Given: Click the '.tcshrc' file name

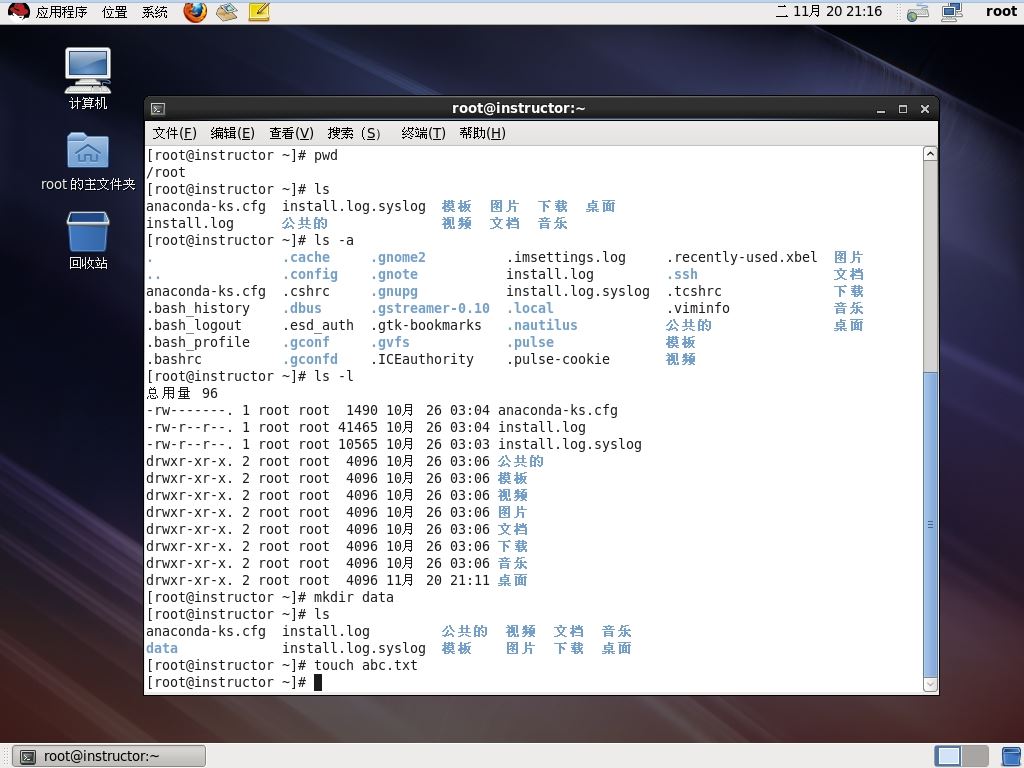Looking at the screenshot, I should (x=694, y=291).
